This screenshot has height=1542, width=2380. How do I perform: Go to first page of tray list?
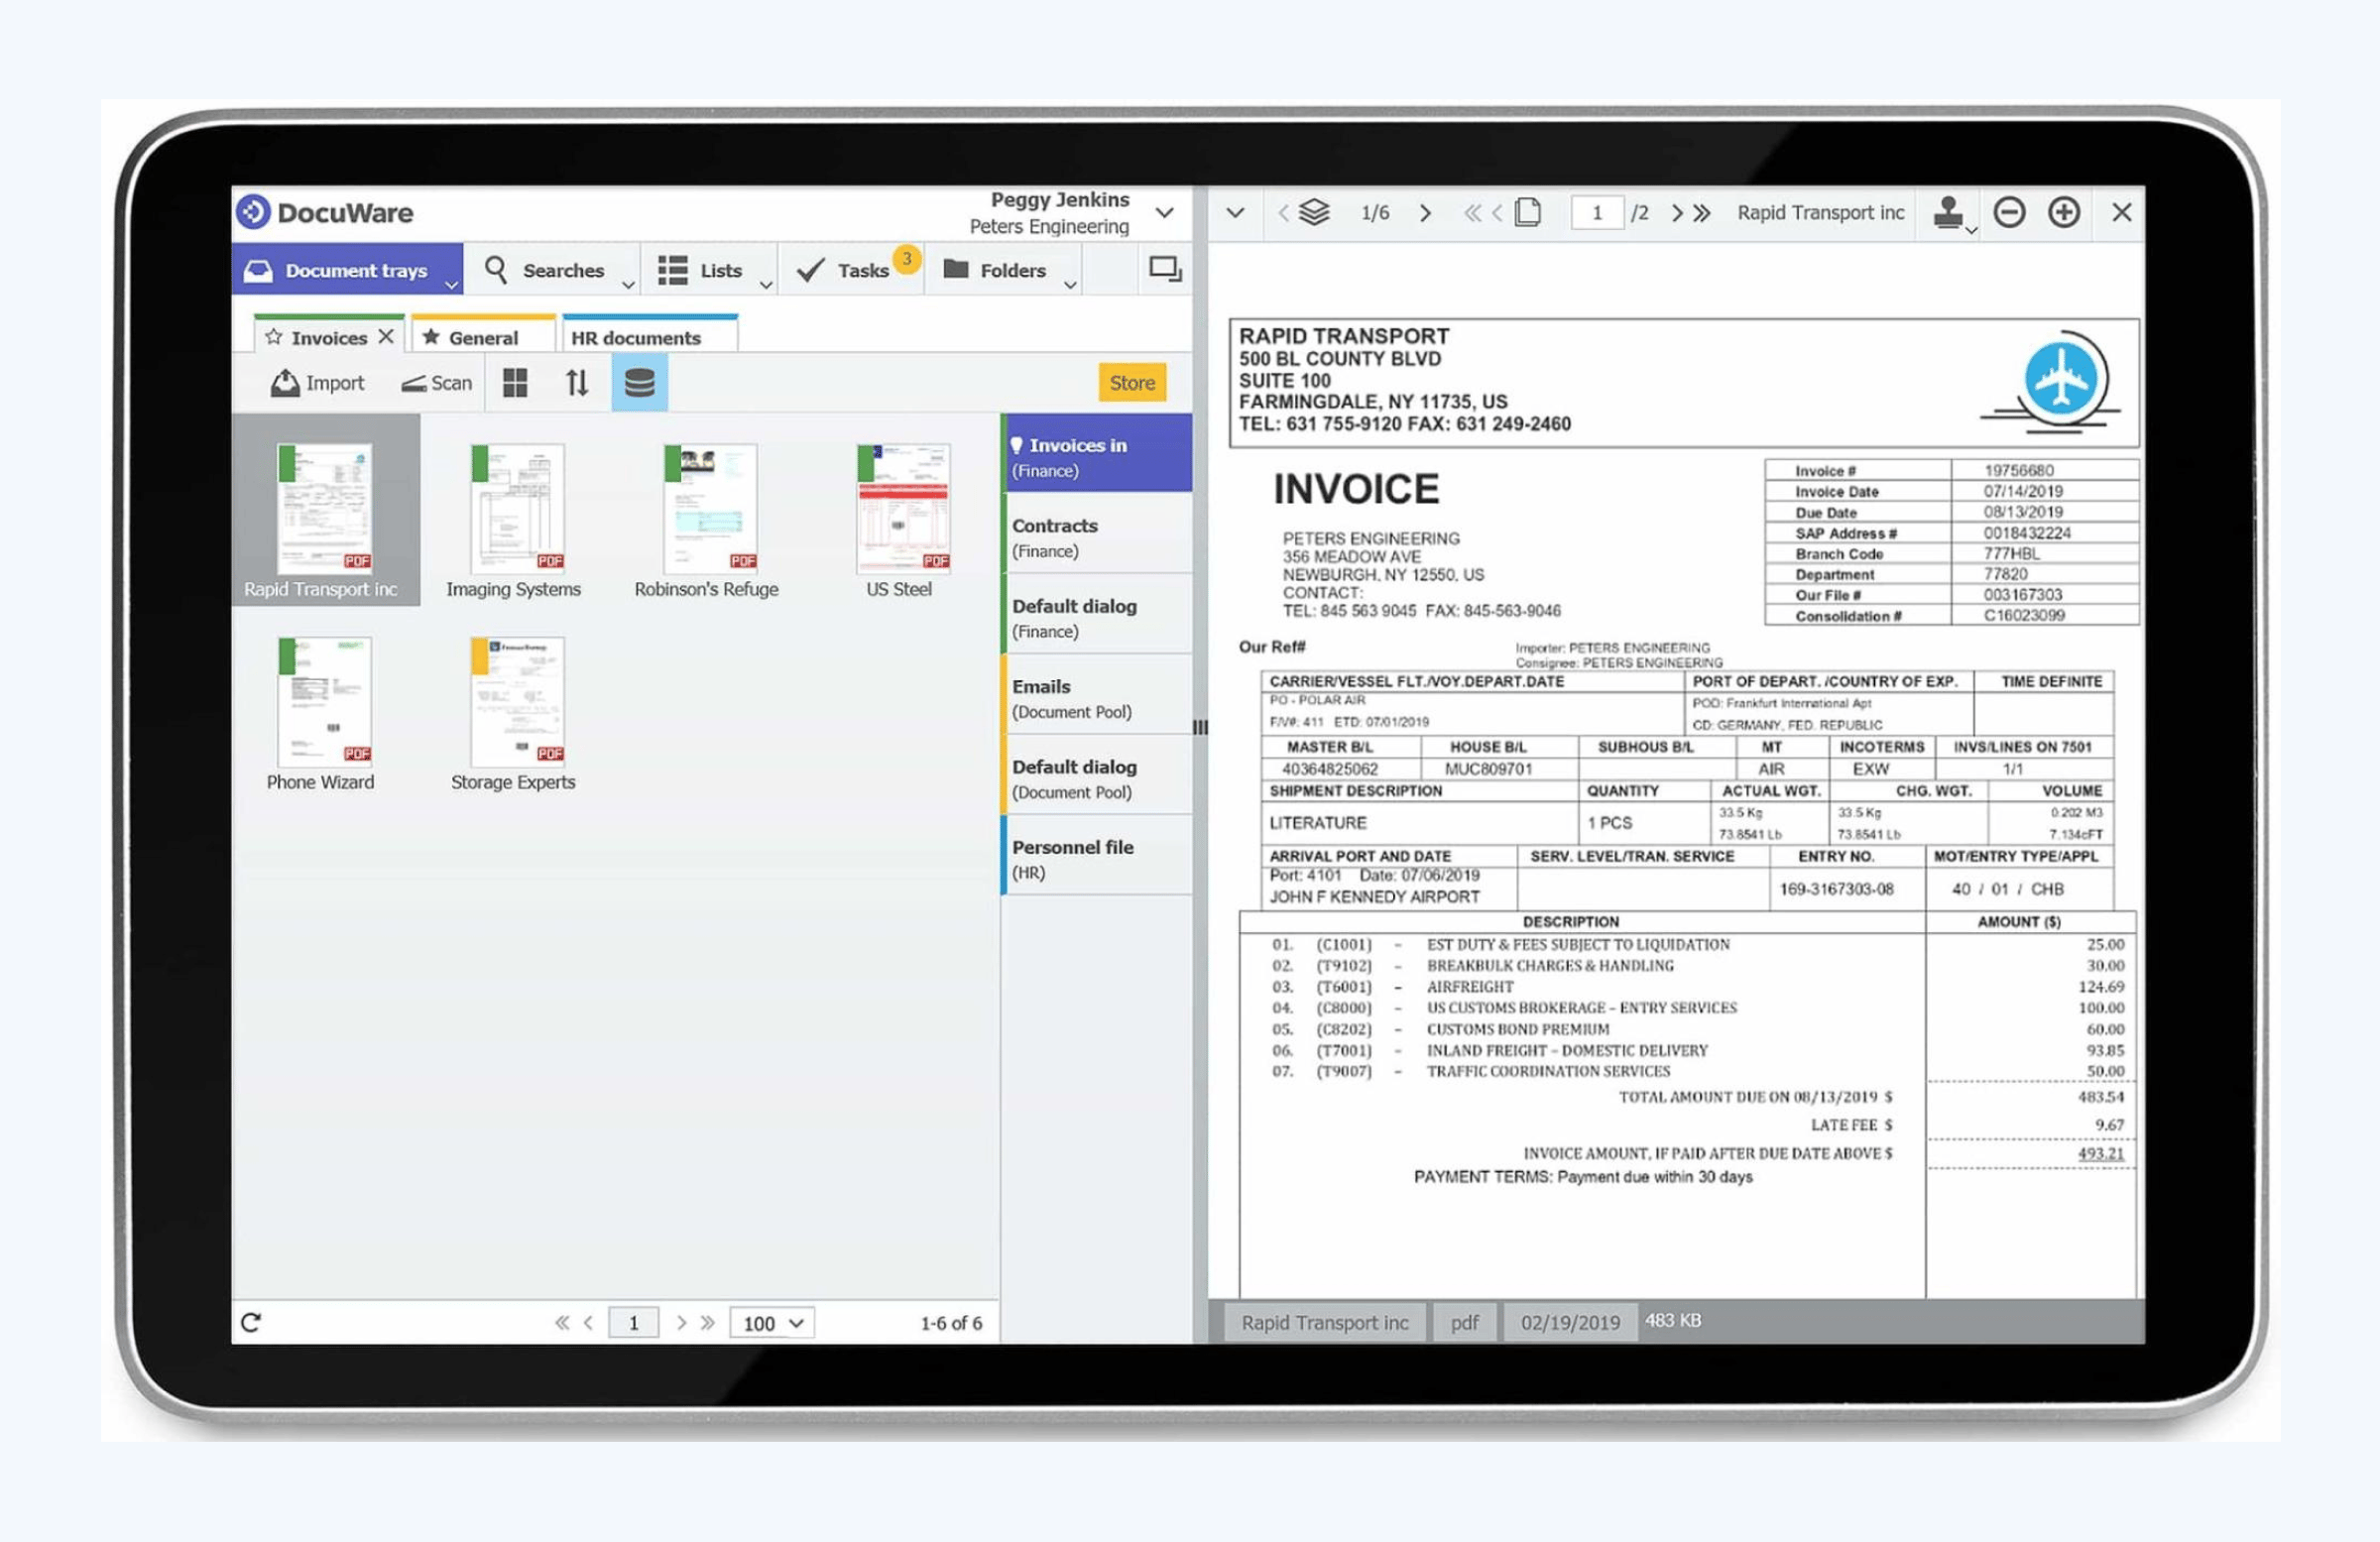[x=562, y=1323]
